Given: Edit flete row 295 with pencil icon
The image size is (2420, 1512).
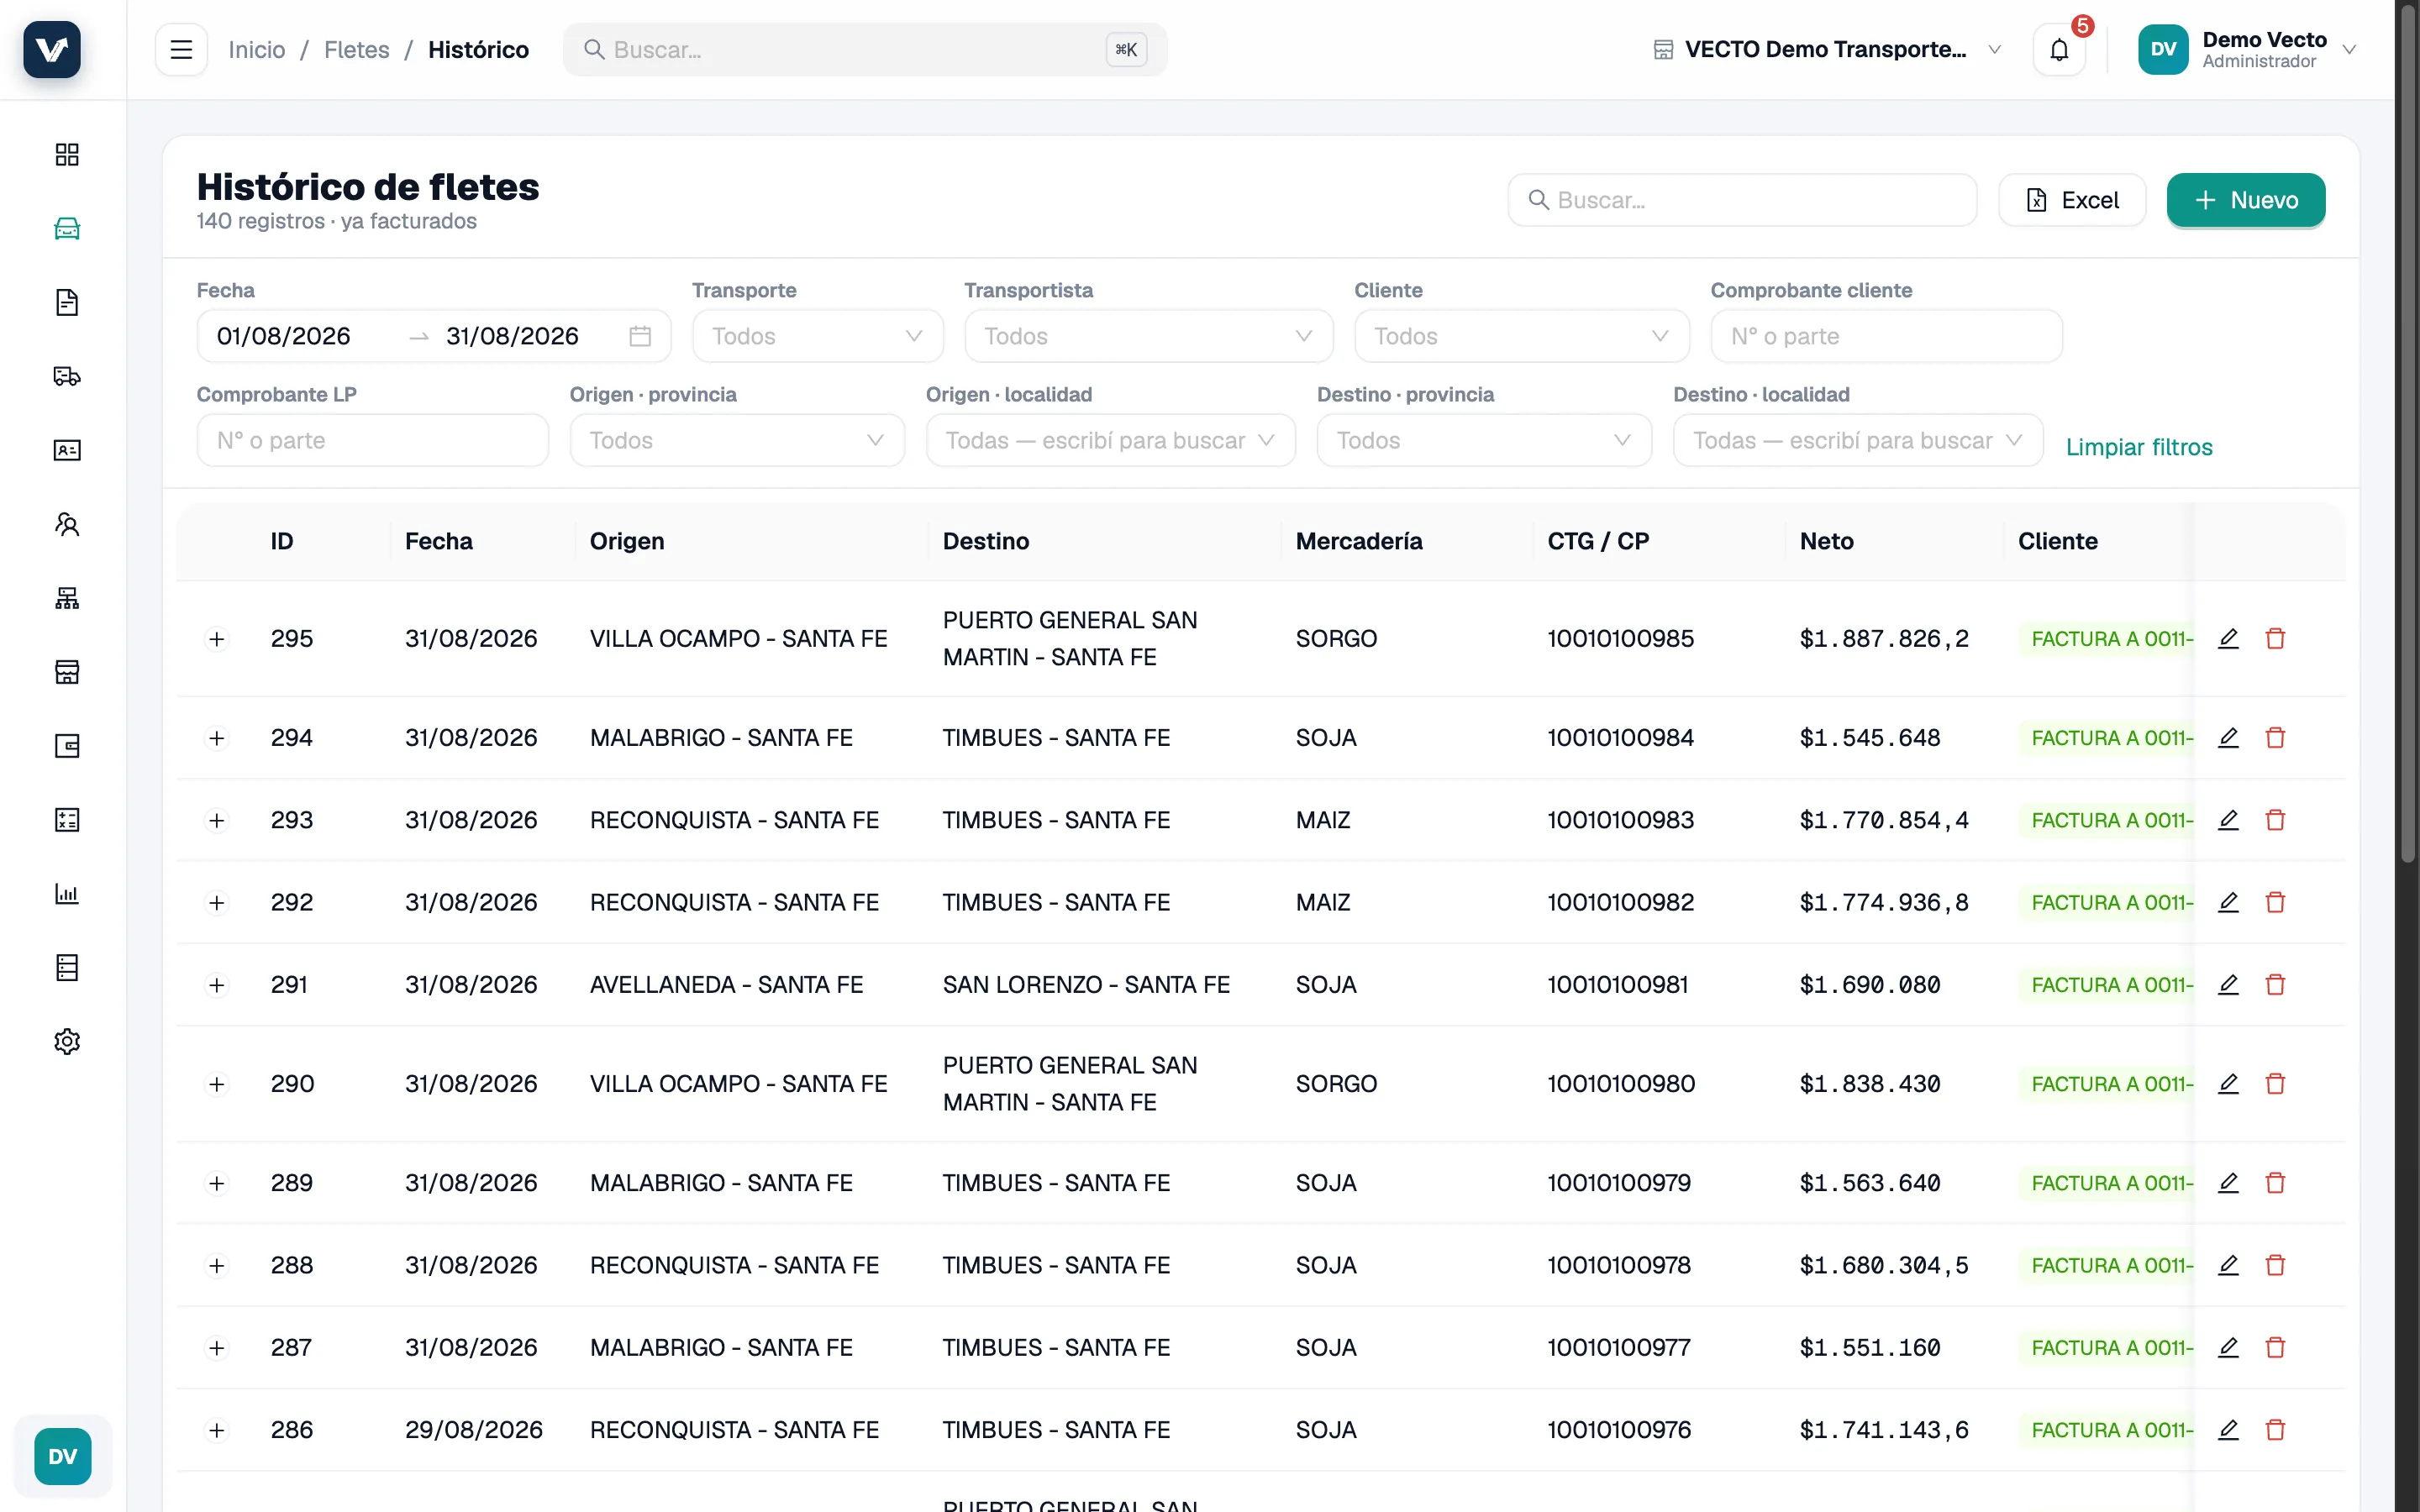Looking at the screenshot, I should click(x=2228, y=638).
